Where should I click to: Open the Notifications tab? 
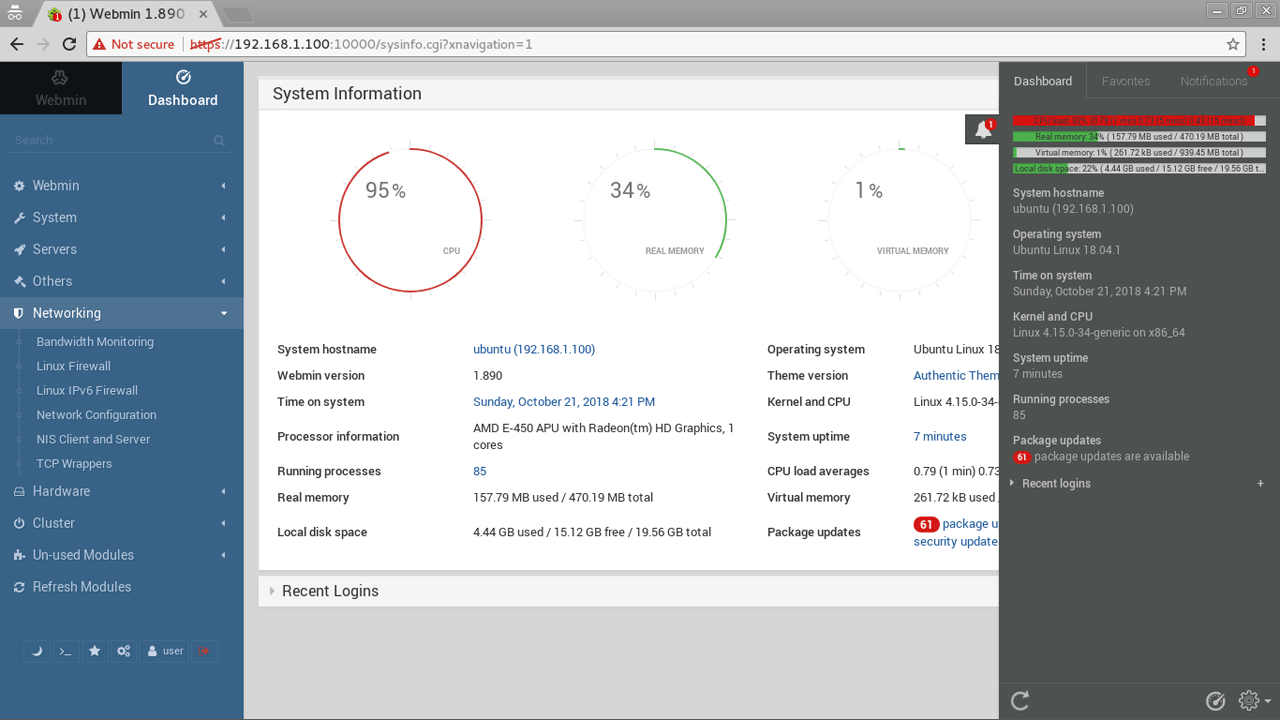(x=1214, y=81)
